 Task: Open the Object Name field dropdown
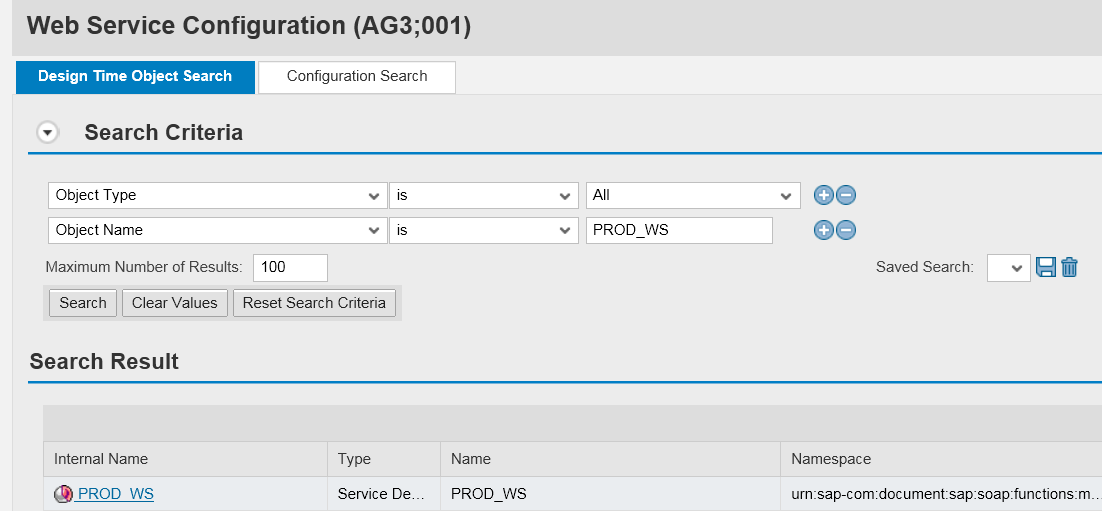(x=218, y=230)
